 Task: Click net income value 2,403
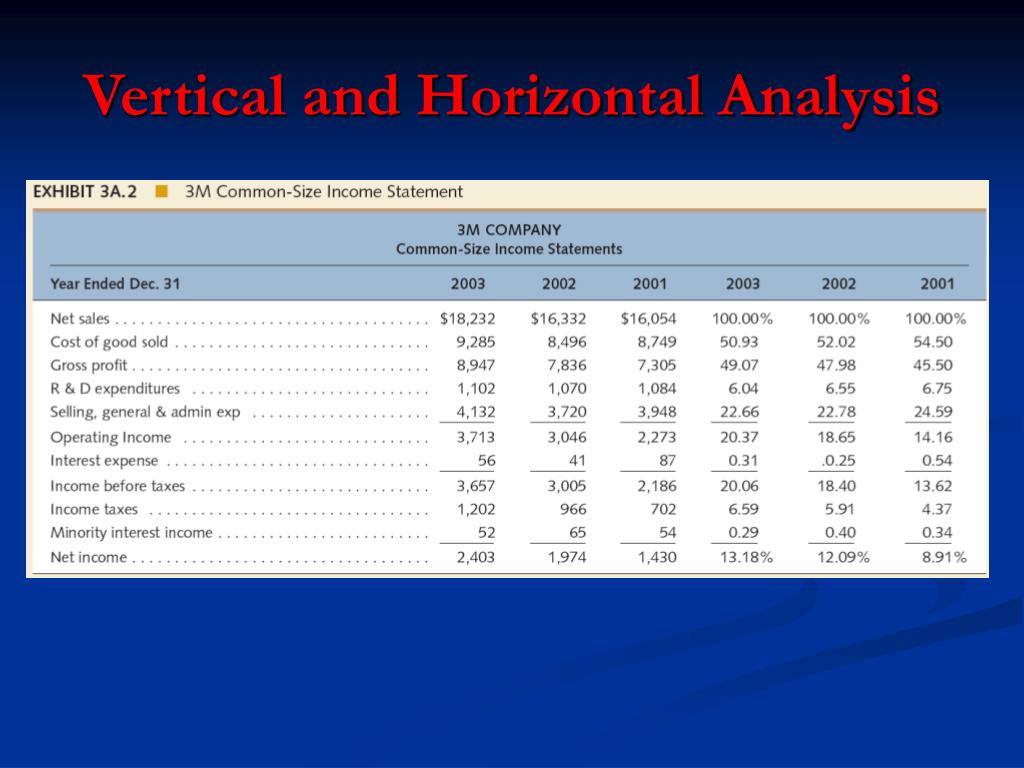tap(475, 557)
